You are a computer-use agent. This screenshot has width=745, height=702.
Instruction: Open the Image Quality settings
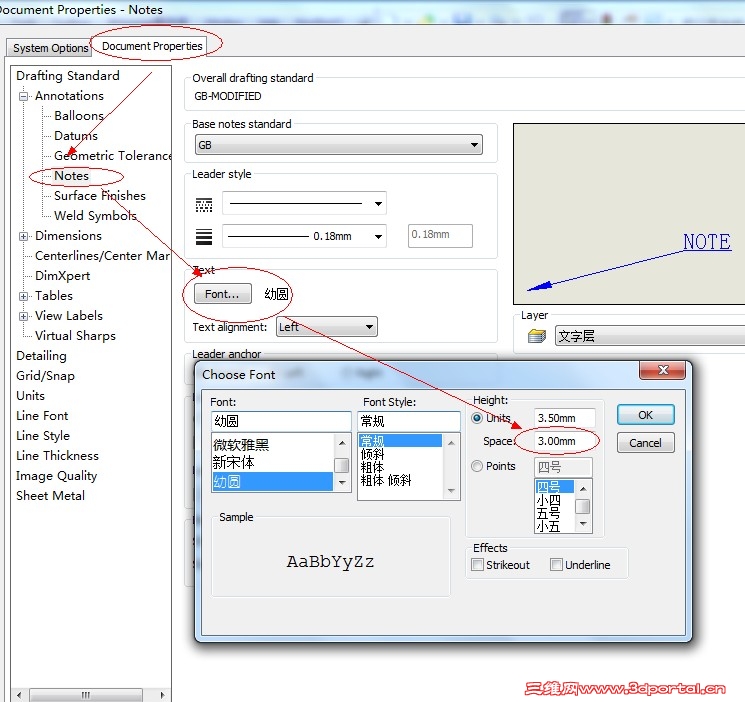tap(57, 476)
